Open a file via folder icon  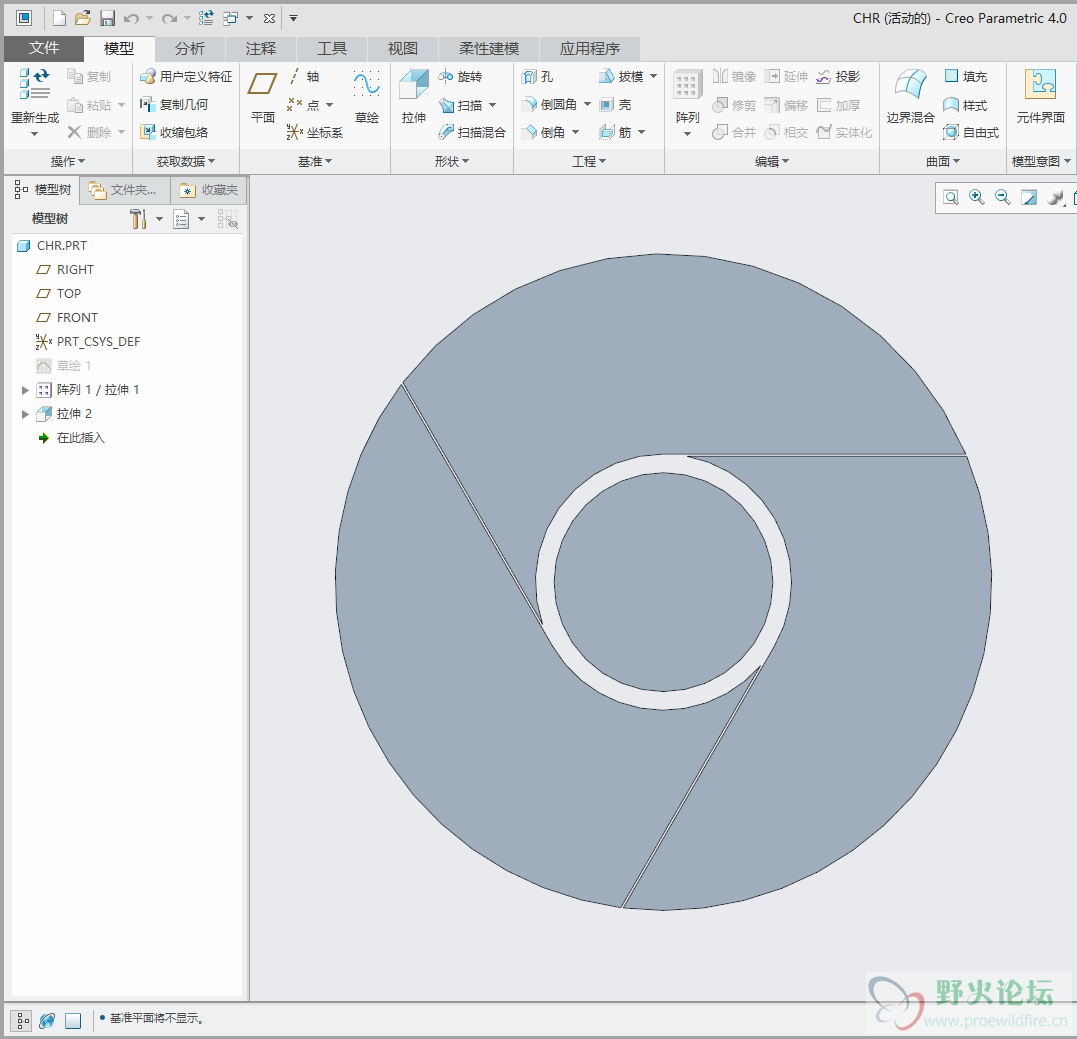point(83,19)
